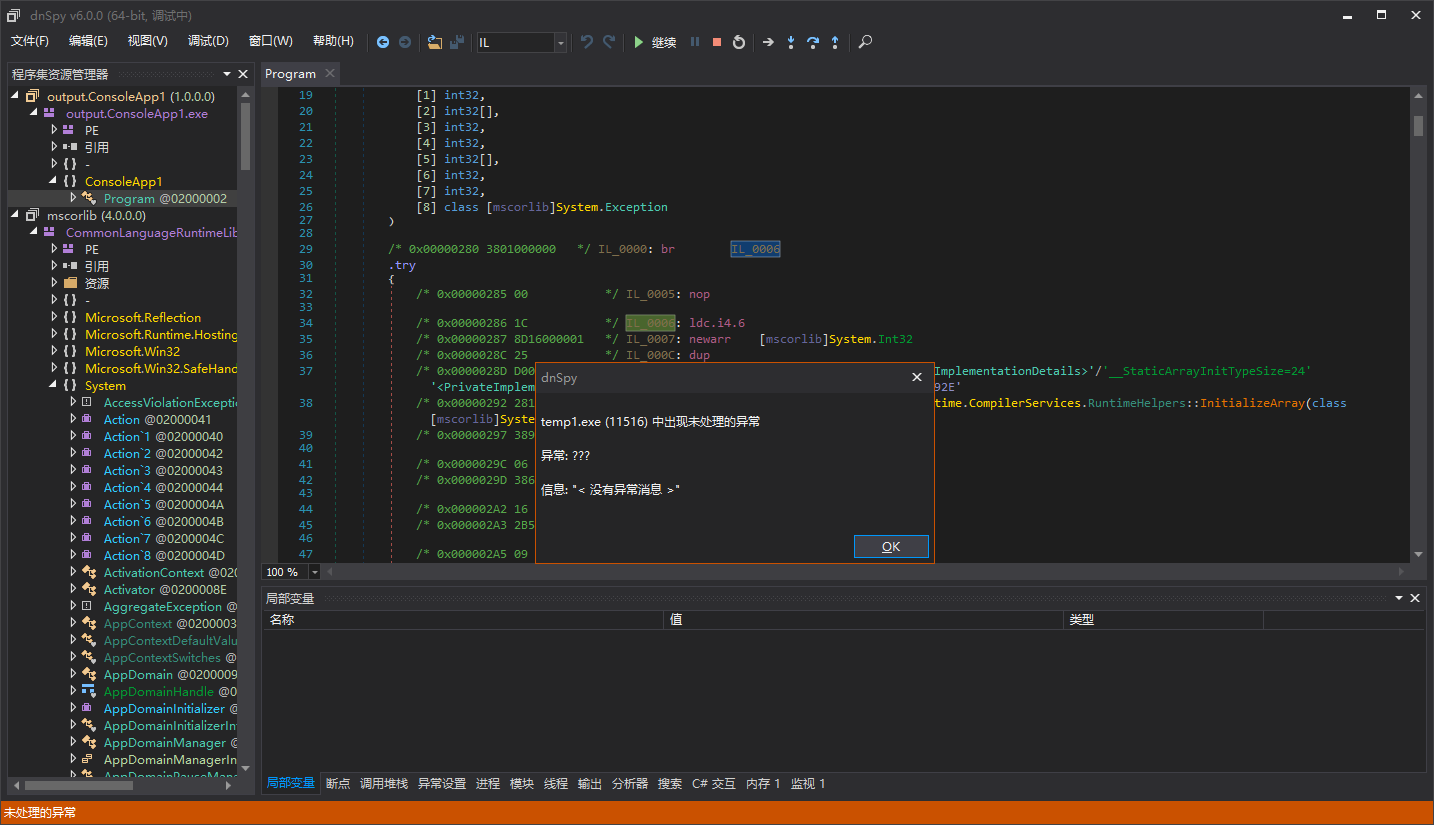Expand the AppDomain class node
Screen dimensions: 1434x825
point(73,674)
